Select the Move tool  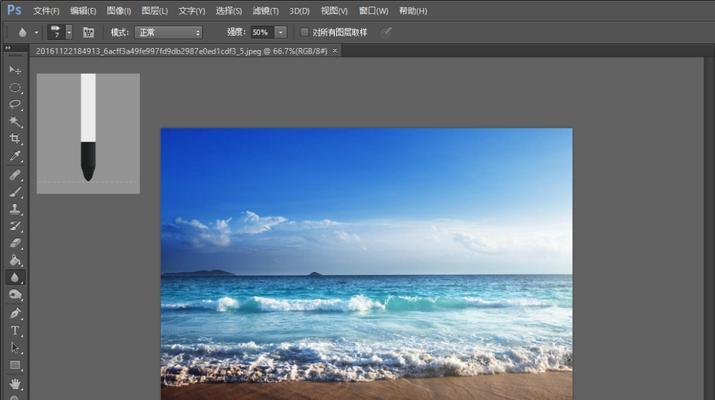[x=15, y=70]
